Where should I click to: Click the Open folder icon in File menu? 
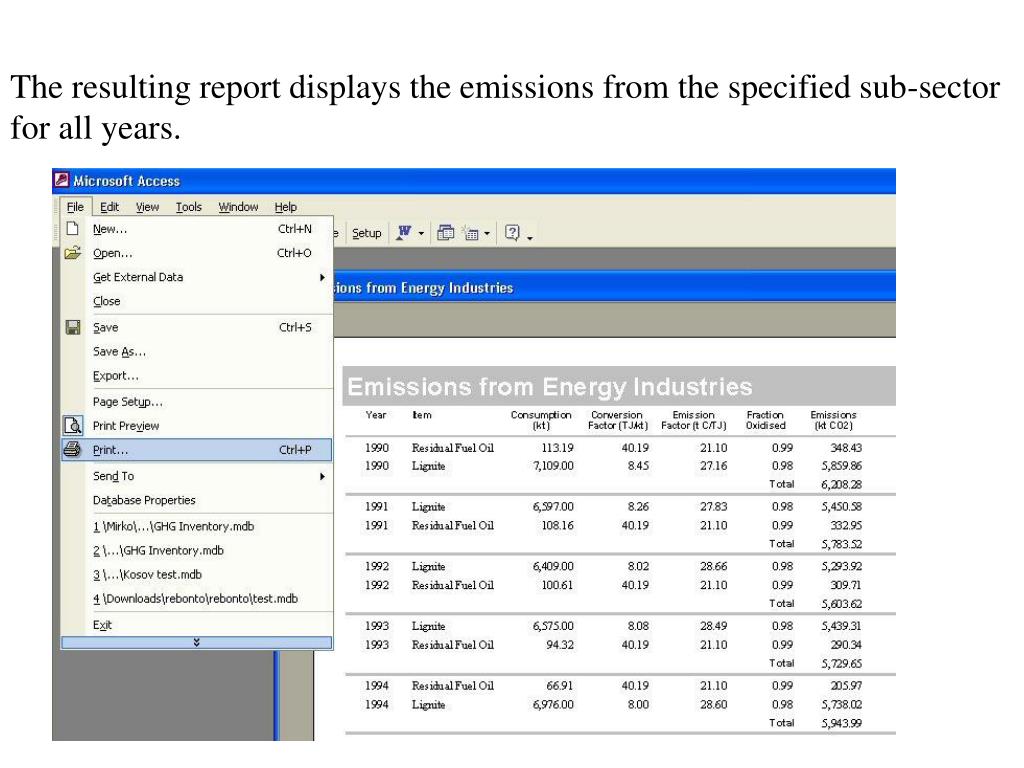(x=72, y=253)
